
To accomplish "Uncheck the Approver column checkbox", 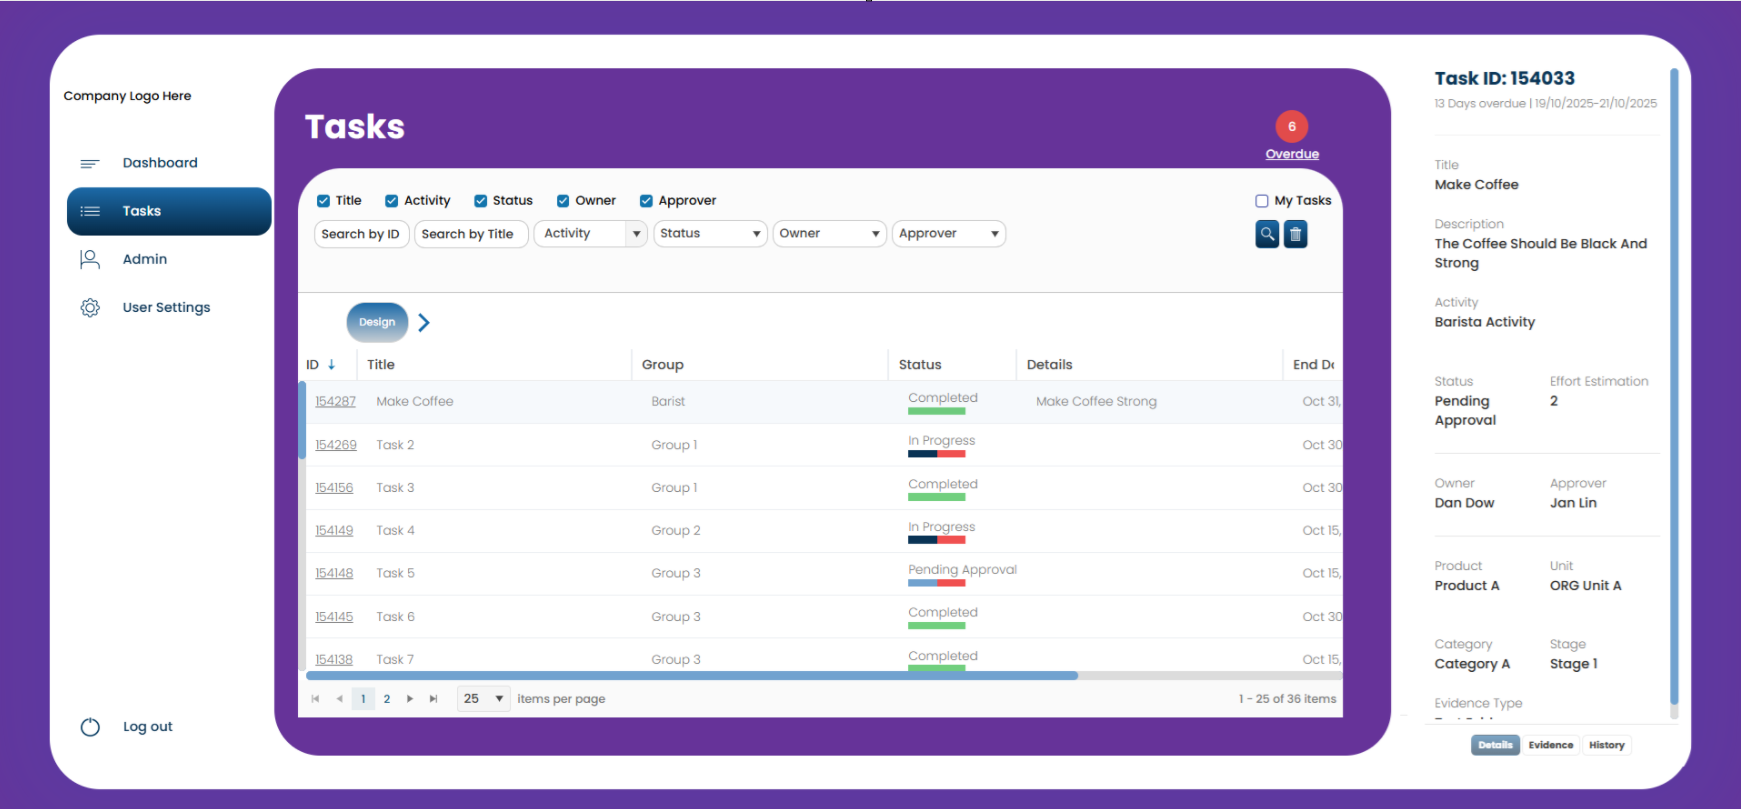I will click(x=646, y=201).
